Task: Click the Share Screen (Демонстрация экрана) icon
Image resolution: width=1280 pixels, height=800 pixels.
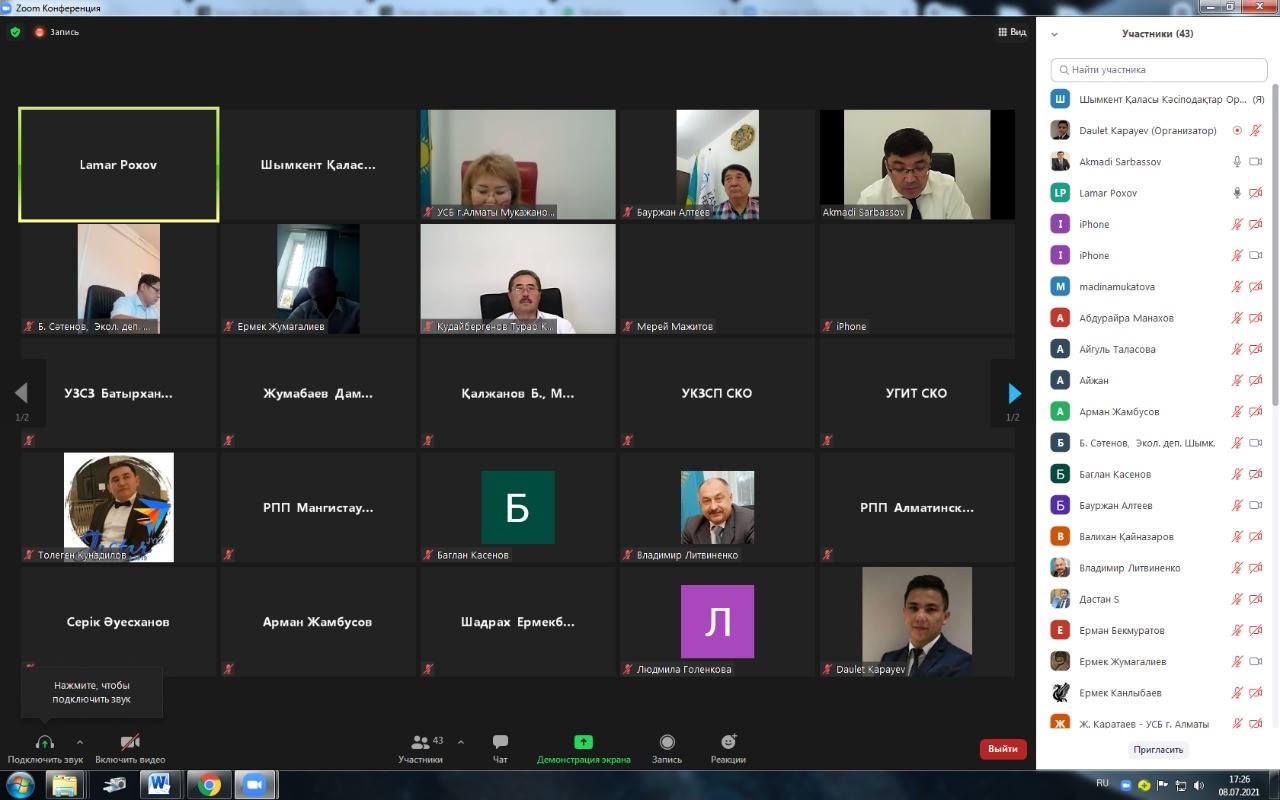Action: click(x=583, y=742)
